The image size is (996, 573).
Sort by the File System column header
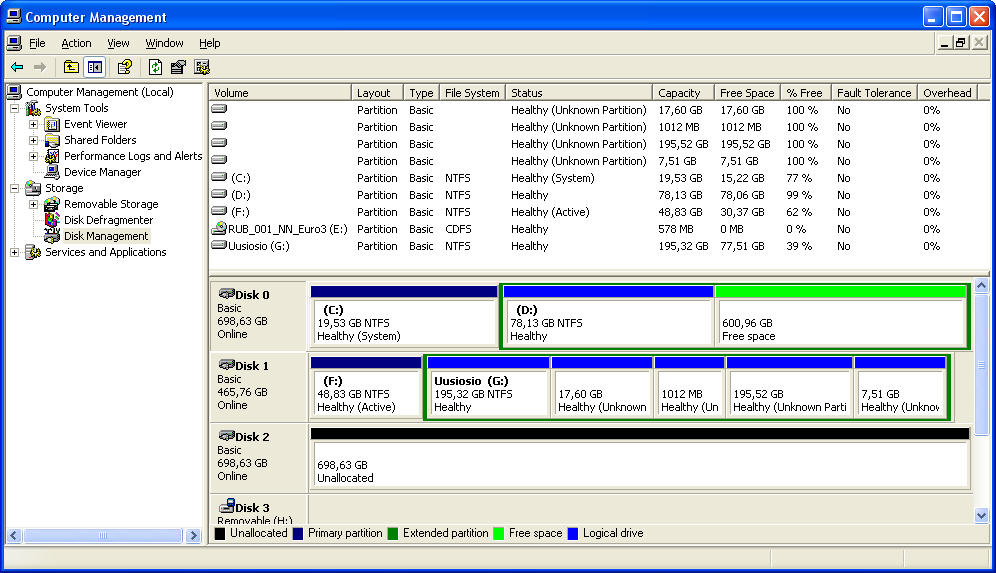coord(473,93)
